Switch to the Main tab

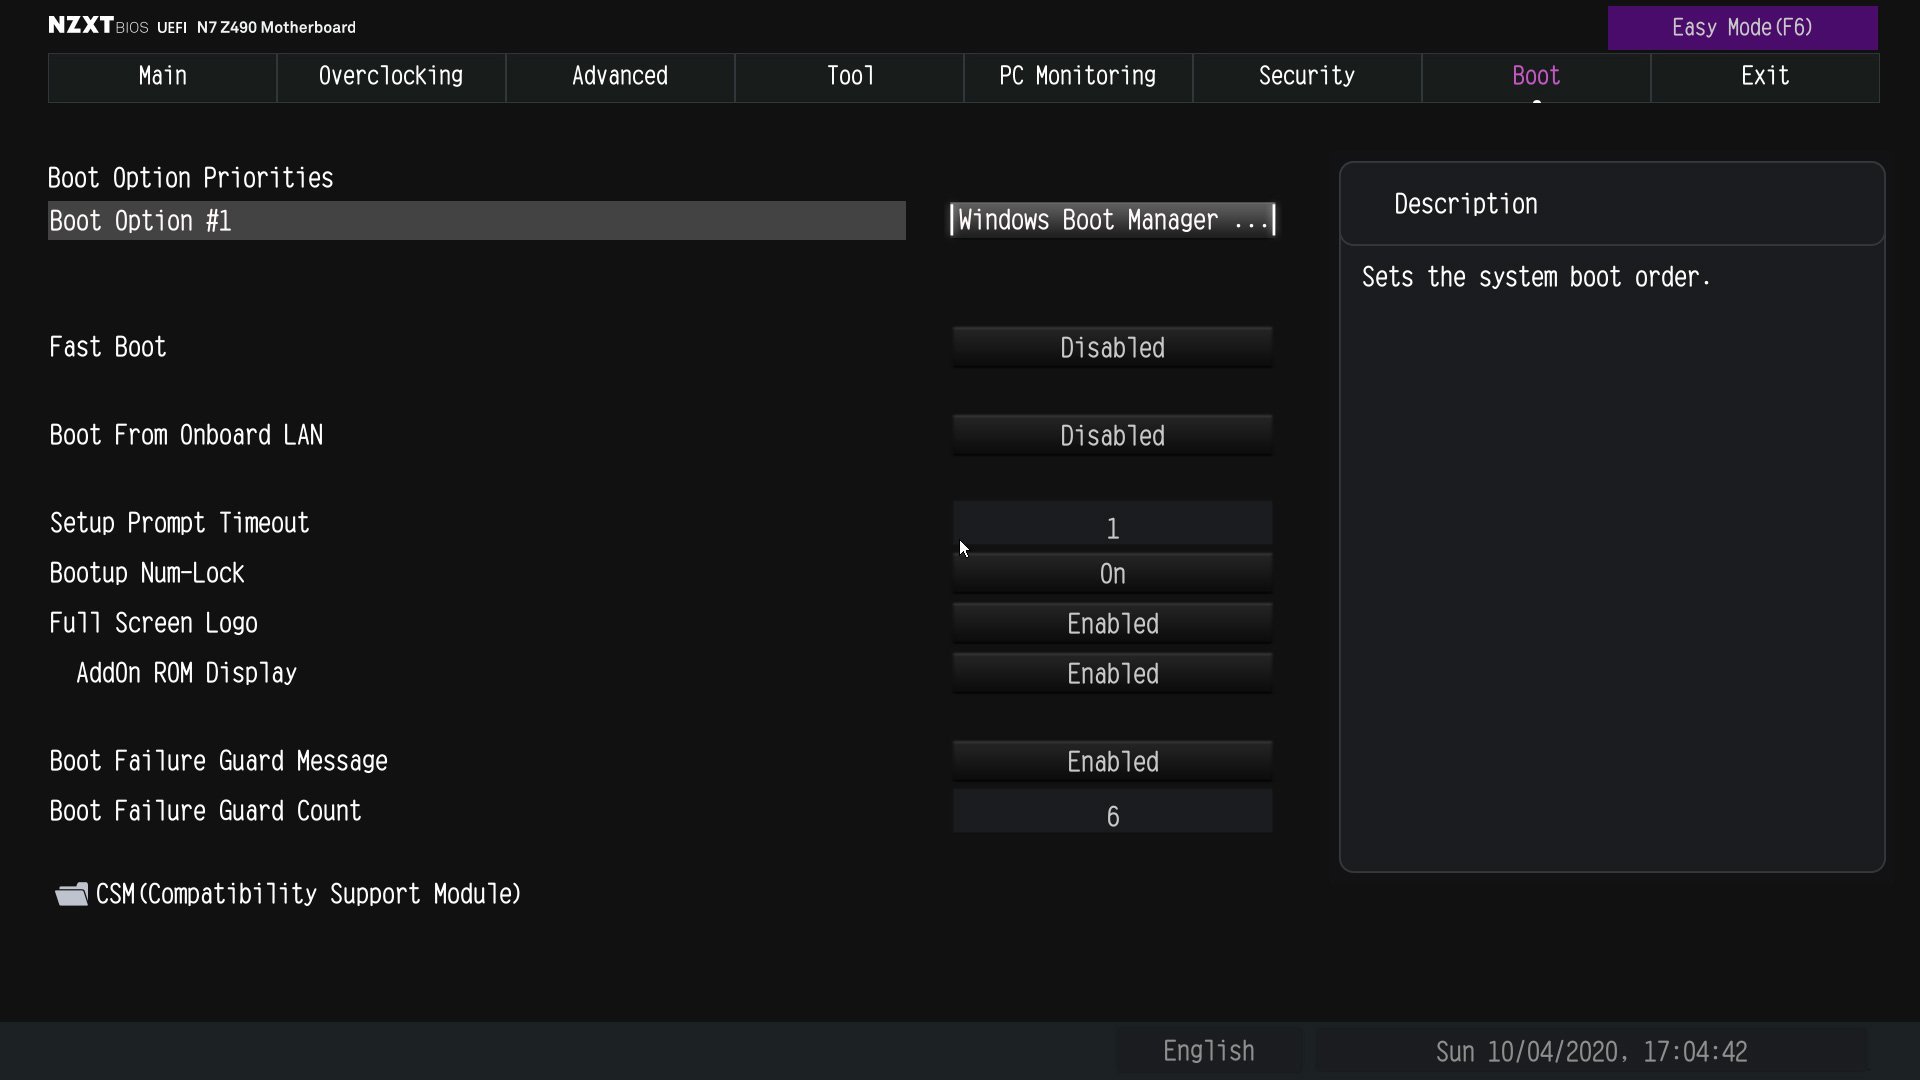click(162, 77)
